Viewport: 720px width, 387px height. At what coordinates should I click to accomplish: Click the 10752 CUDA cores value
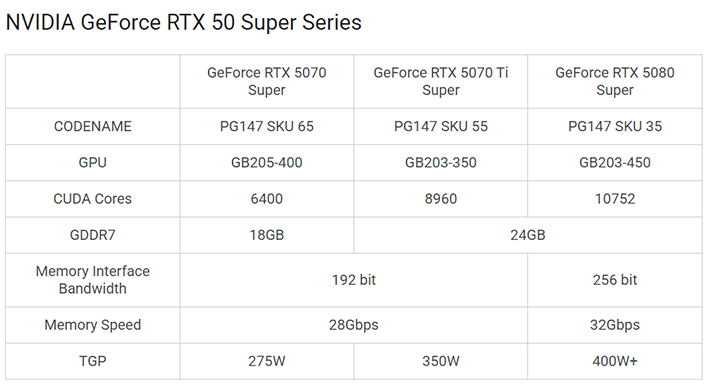coord(615,199)
